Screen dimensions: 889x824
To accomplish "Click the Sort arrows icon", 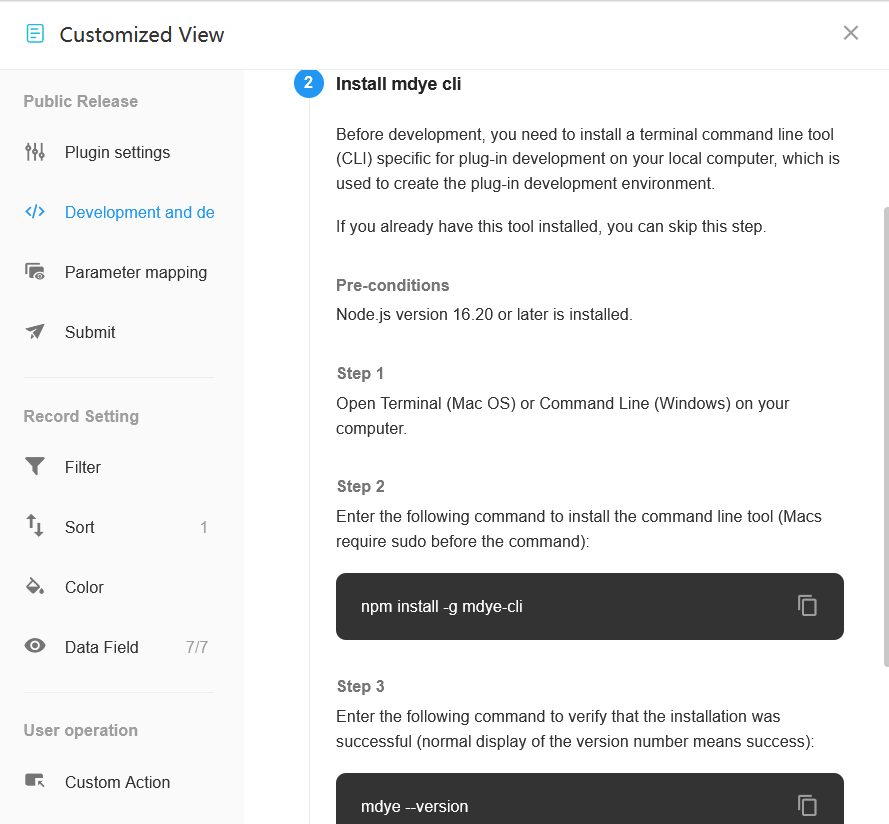I will (x=35, y=526).
